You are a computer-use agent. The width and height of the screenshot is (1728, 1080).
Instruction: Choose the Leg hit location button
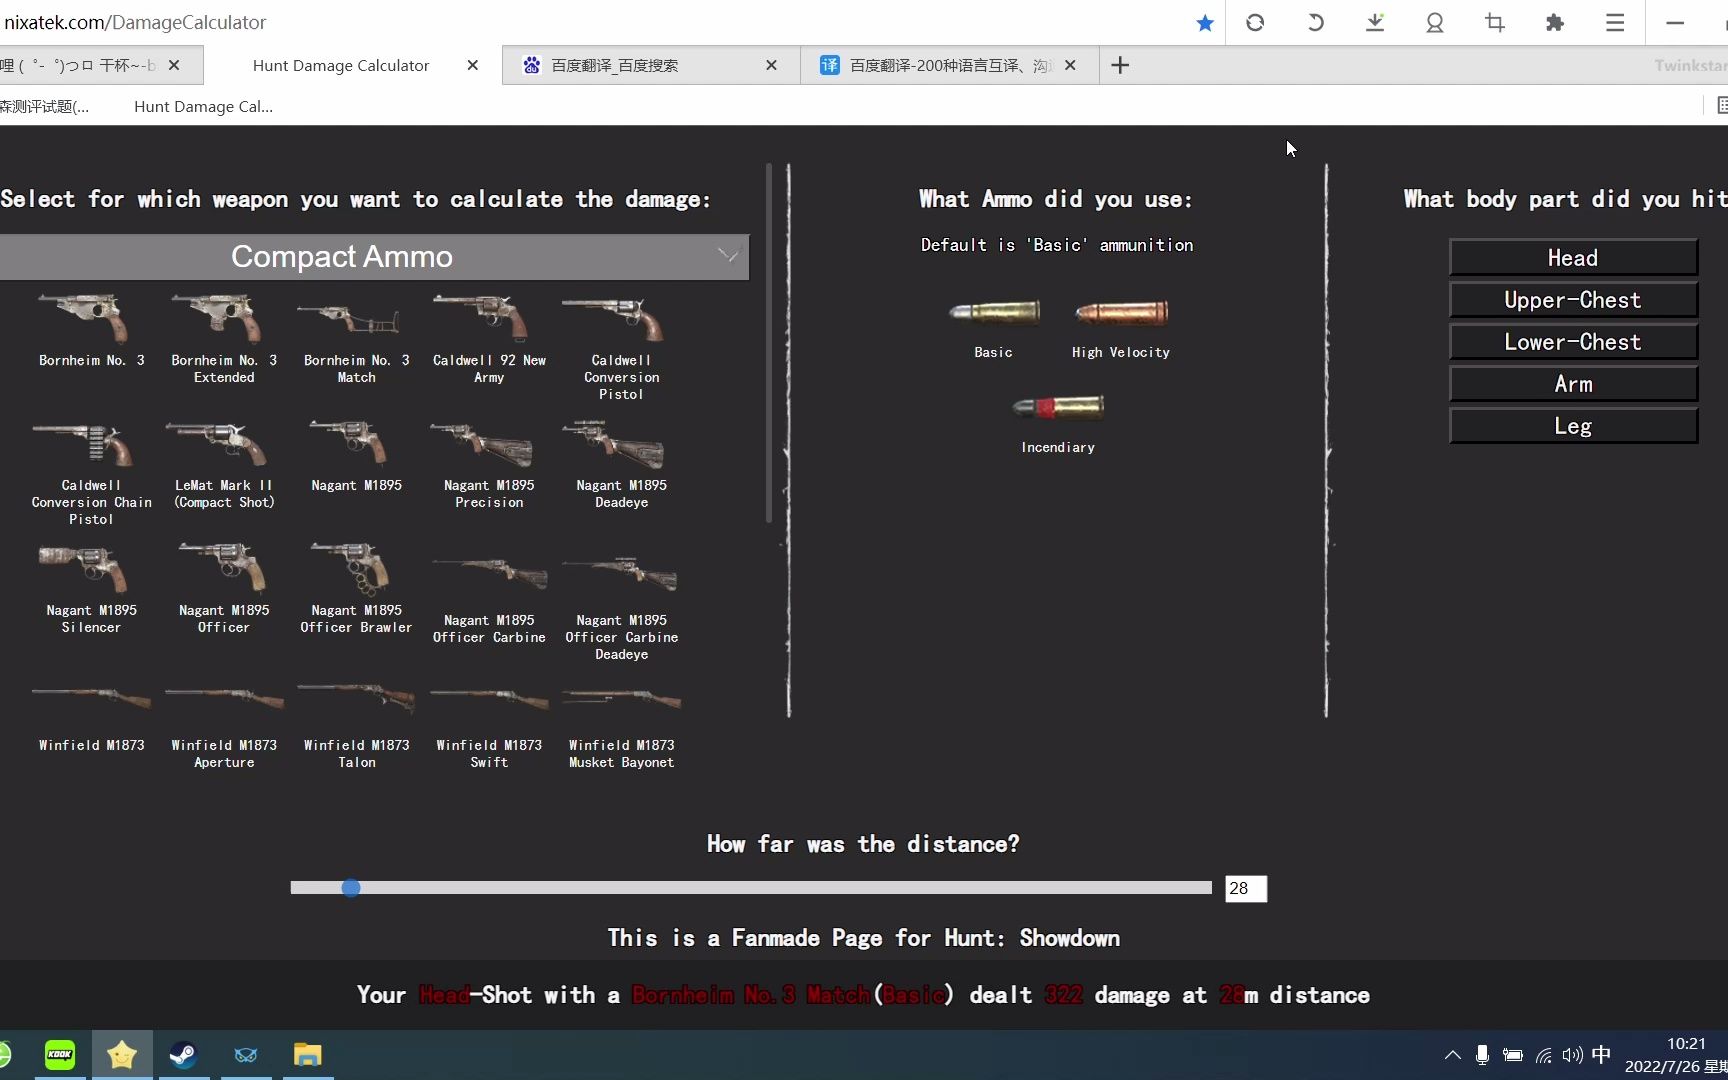(1573, 426)
